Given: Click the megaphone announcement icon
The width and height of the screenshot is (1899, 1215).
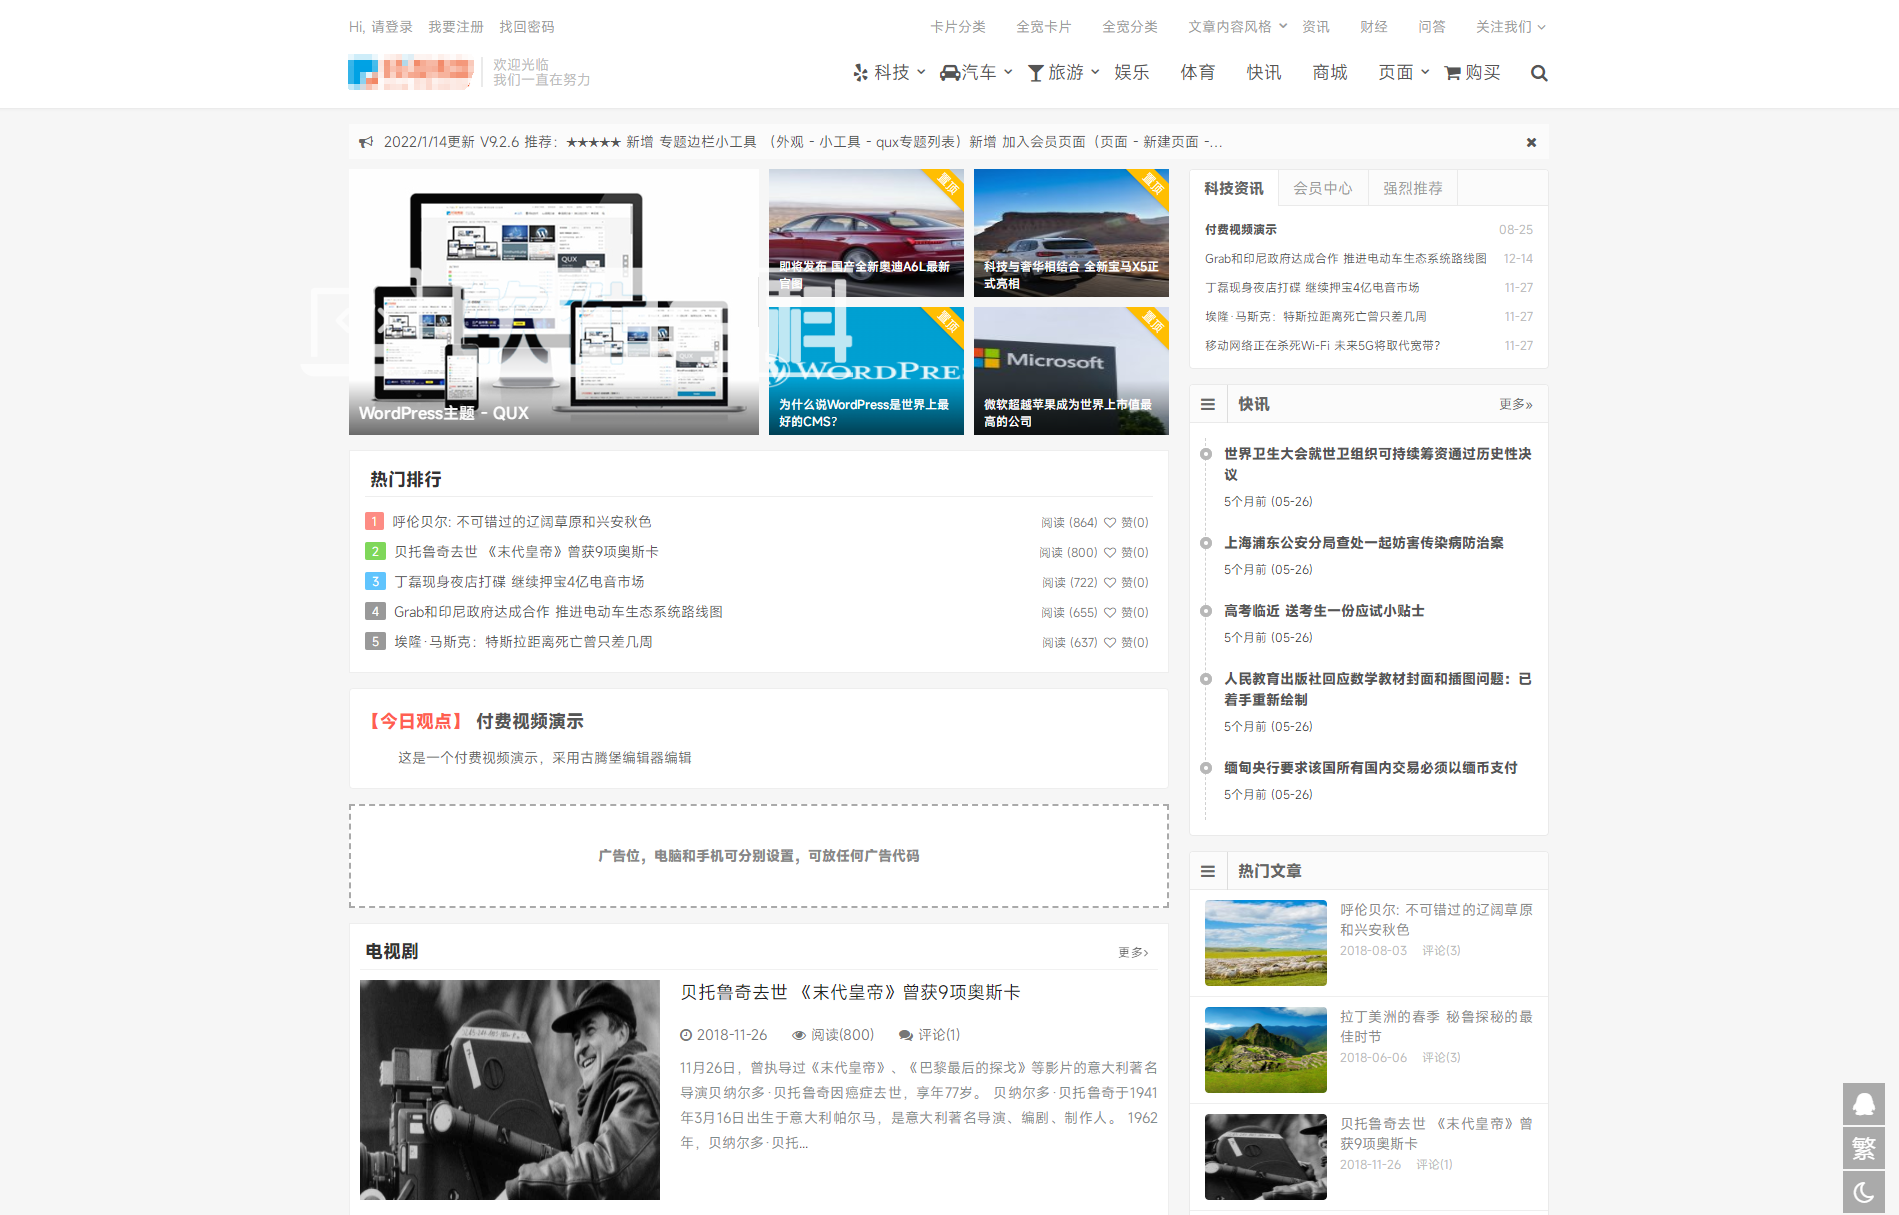Looking at the screenshot, I should (366, 142).
